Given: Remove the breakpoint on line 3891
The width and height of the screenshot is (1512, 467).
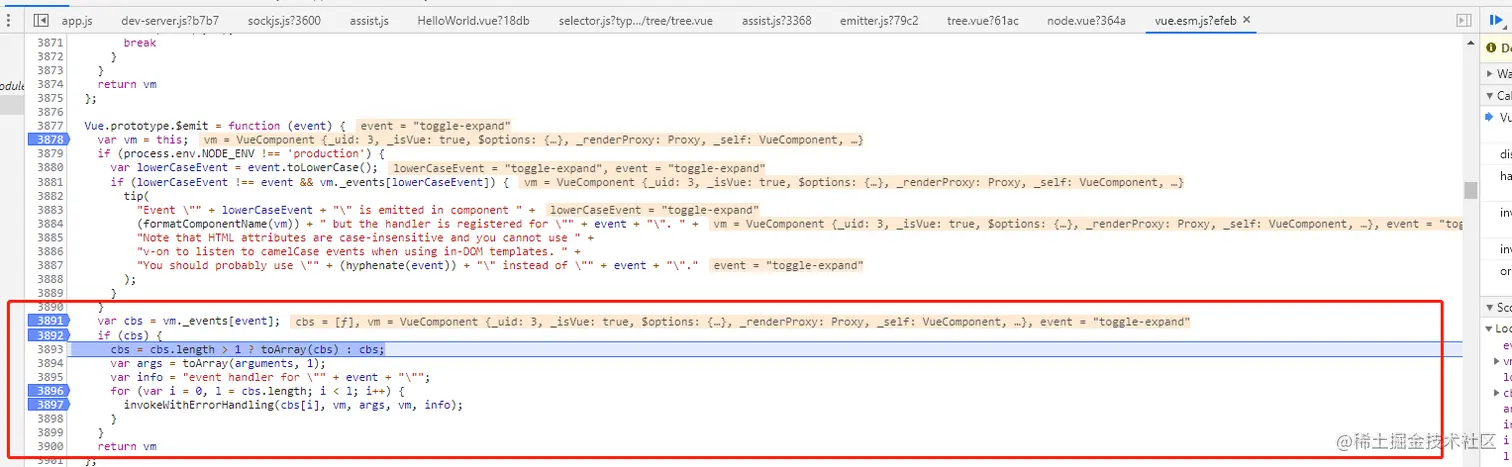Looking at the screenshot, I should 51,321.
